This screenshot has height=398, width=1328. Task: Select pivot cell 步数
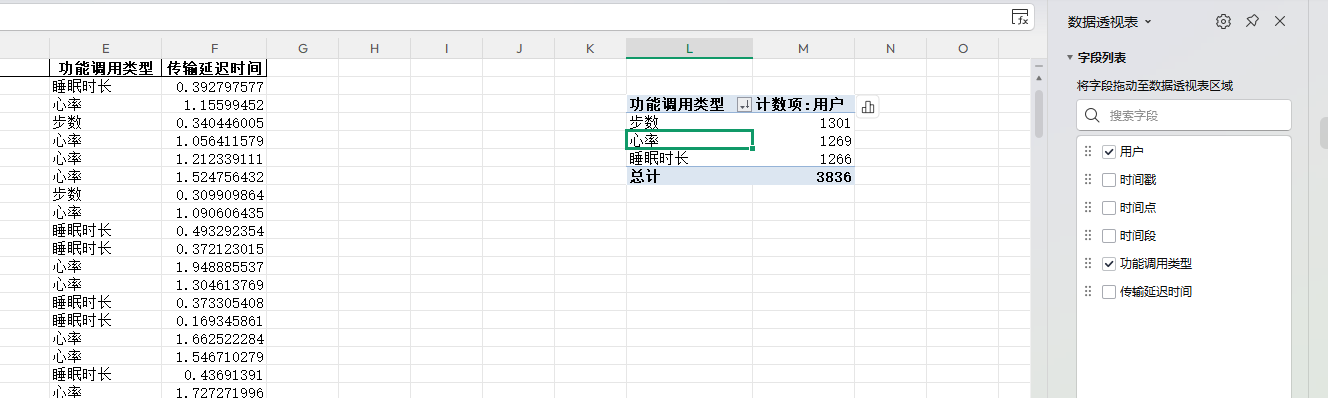[690, 122]
